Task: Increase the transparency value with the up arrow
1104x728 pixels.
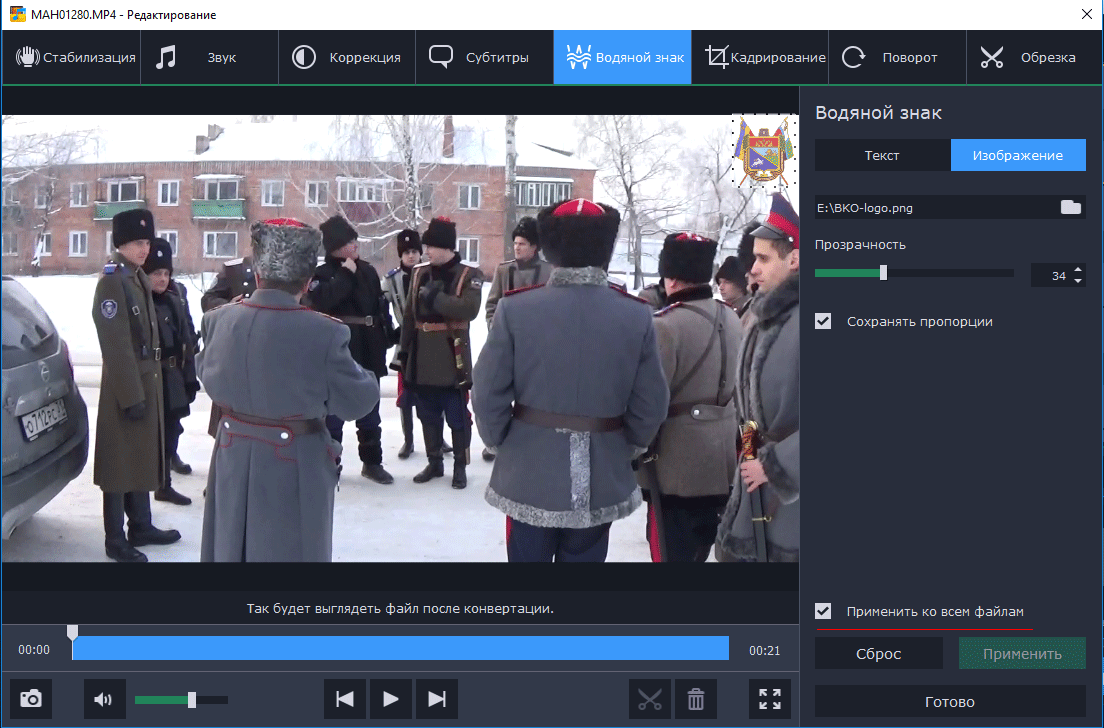Action: (x=1077, y=271)
